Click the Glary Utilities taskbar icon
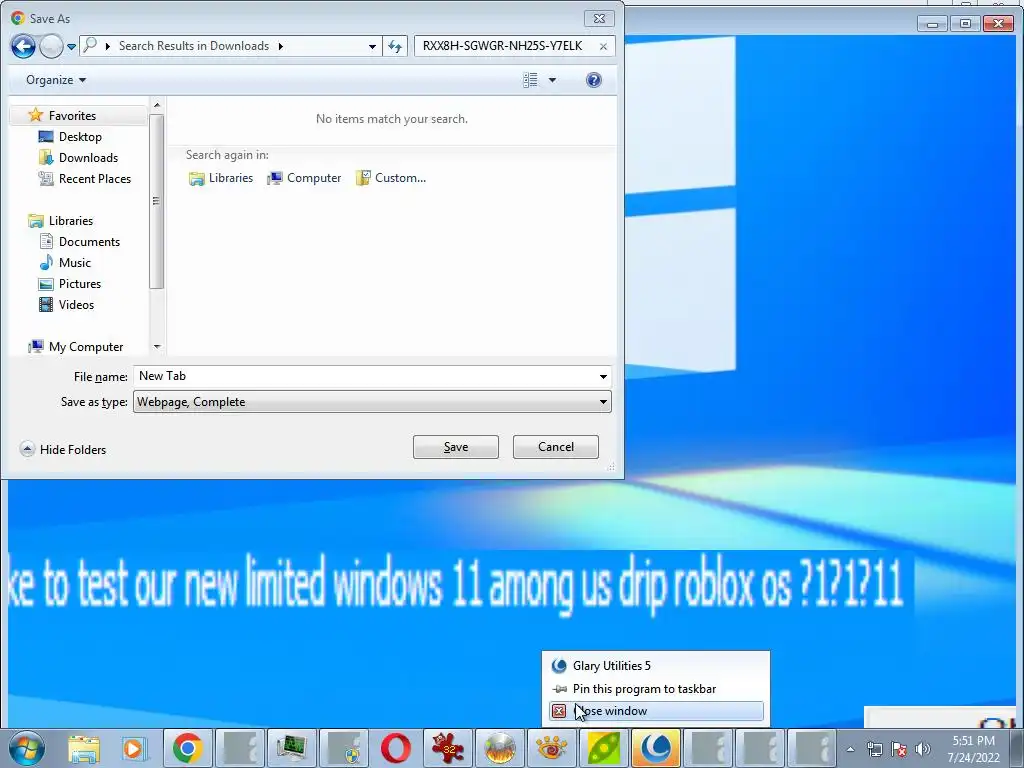1024x768 pixels. pos(656,748)
